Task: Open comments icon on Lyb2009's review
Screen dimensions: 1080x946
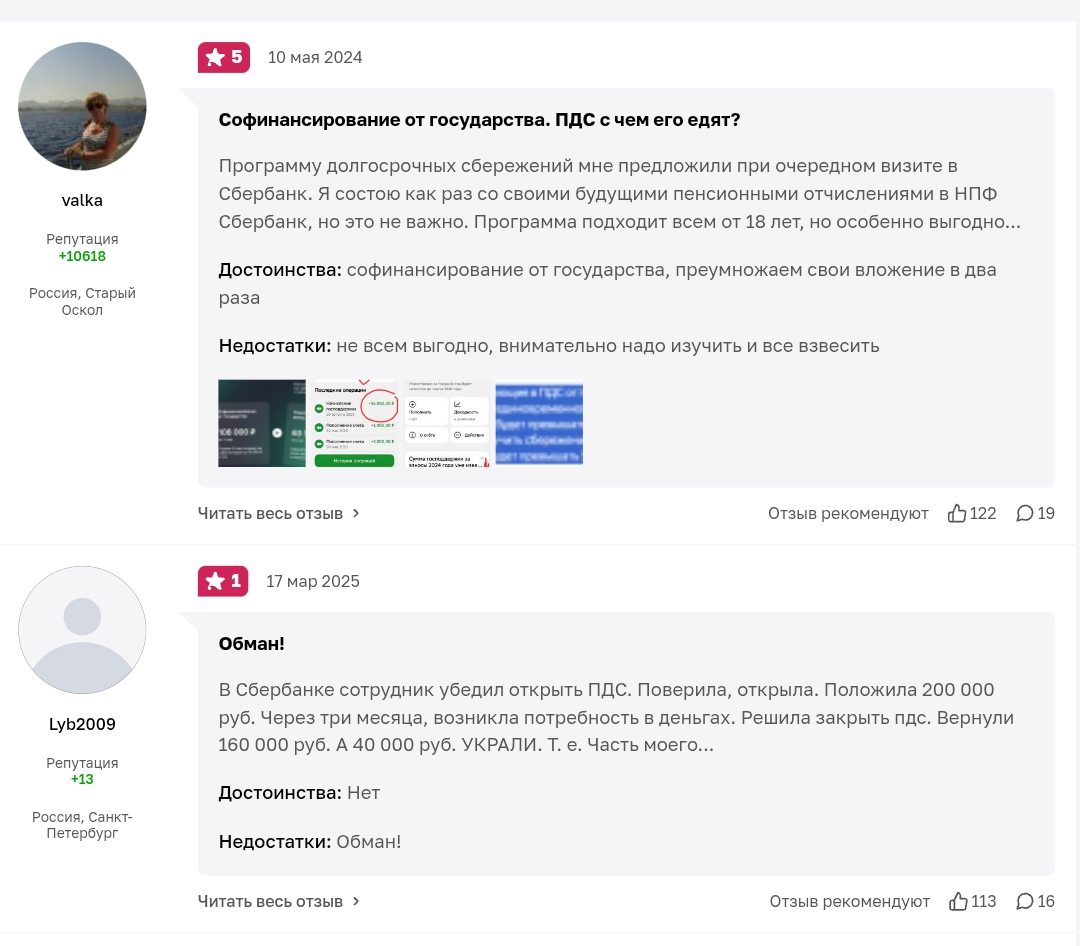Action: [x=1025, y=901]
